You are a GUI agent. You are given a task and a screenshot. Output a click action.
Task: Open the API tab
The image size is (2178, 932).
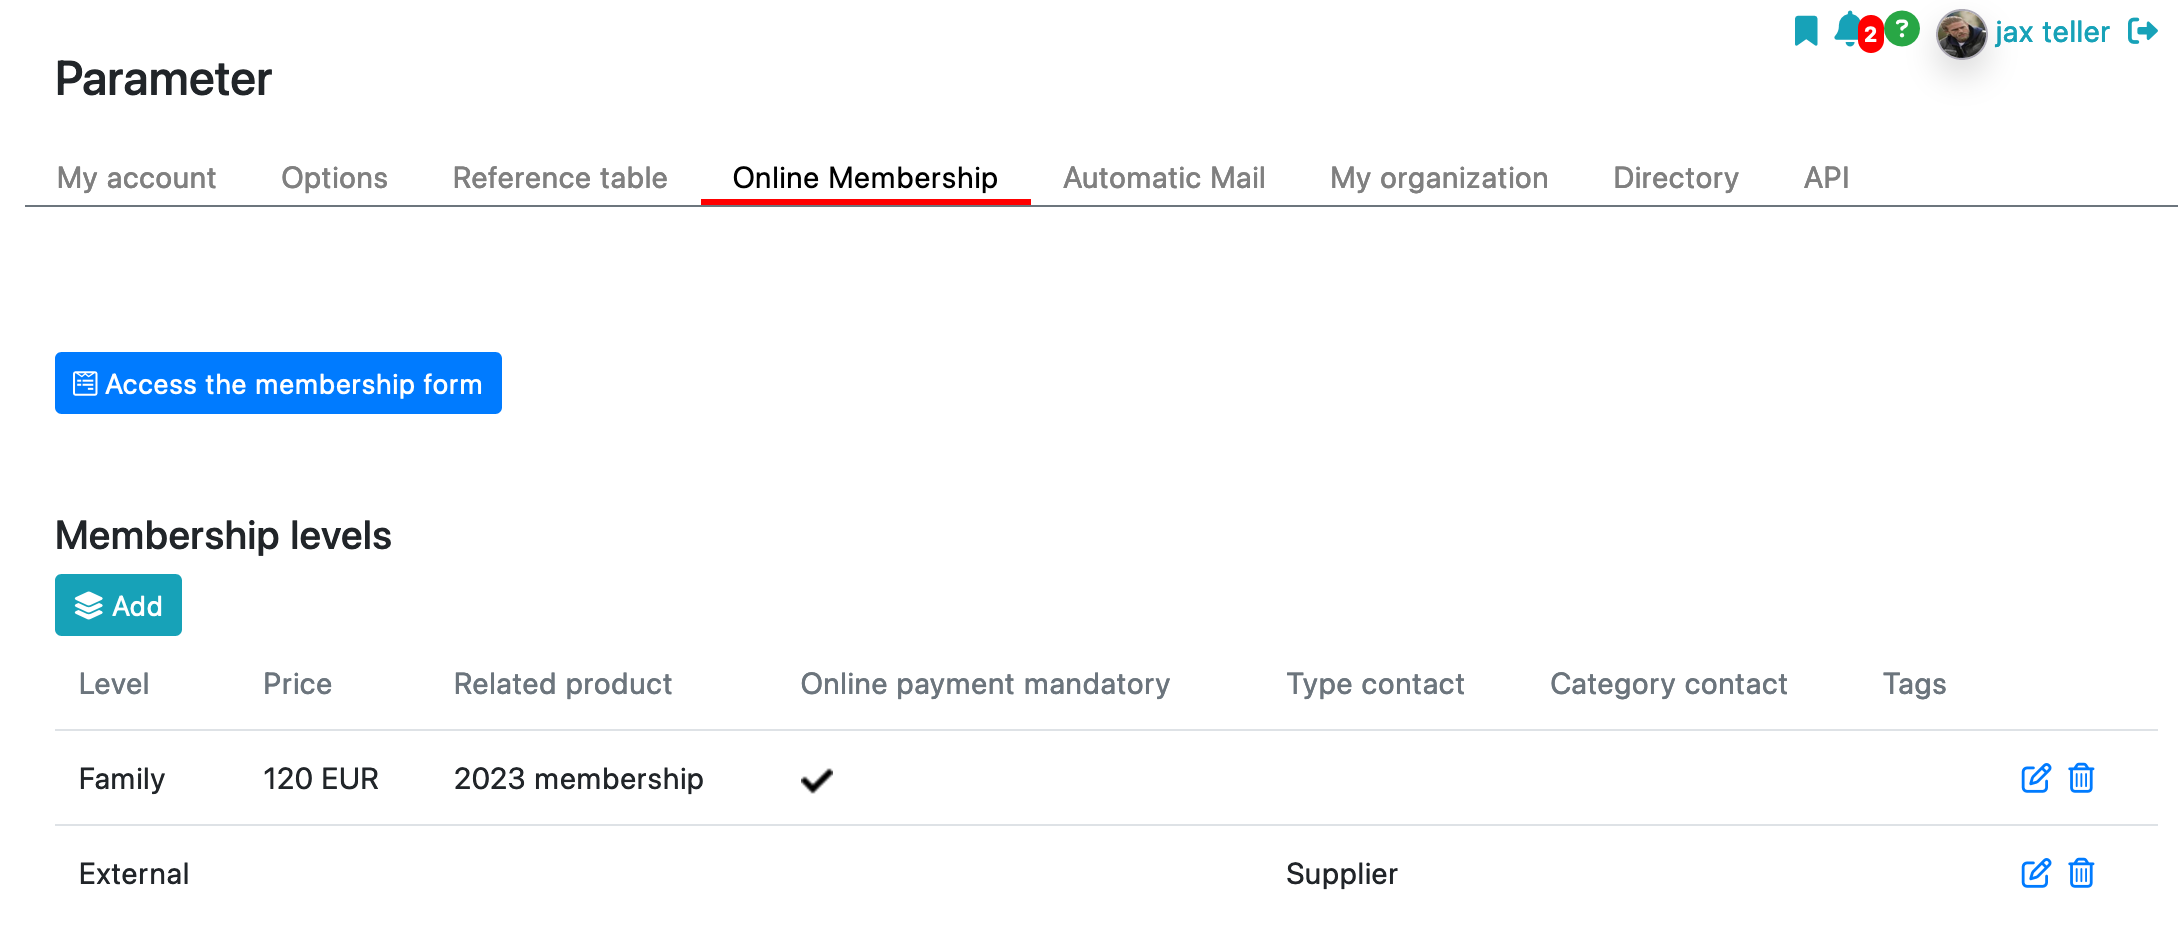[x=1826, y=178]
